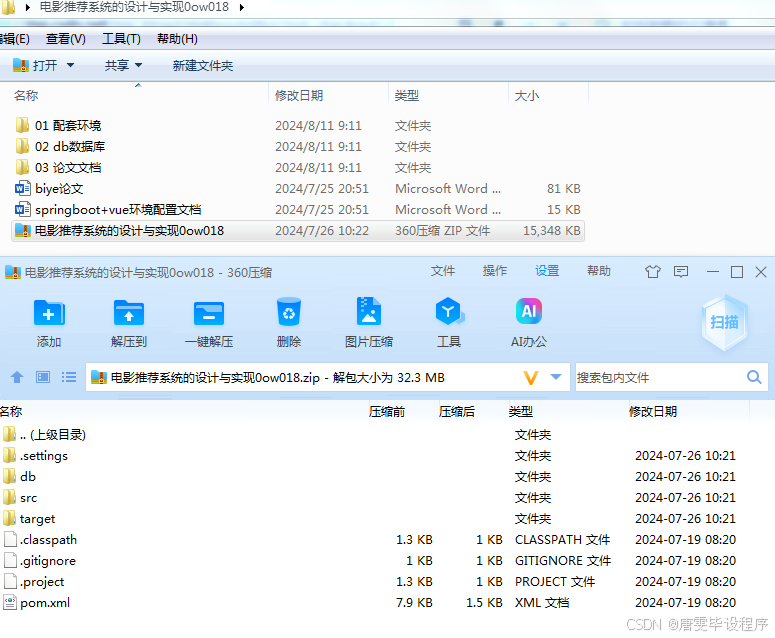Image resolution: width=775 pixels, height=638 pixels.
Task: Open the 查看(V) menu in Explorer
Action: (x=65, y=39)
